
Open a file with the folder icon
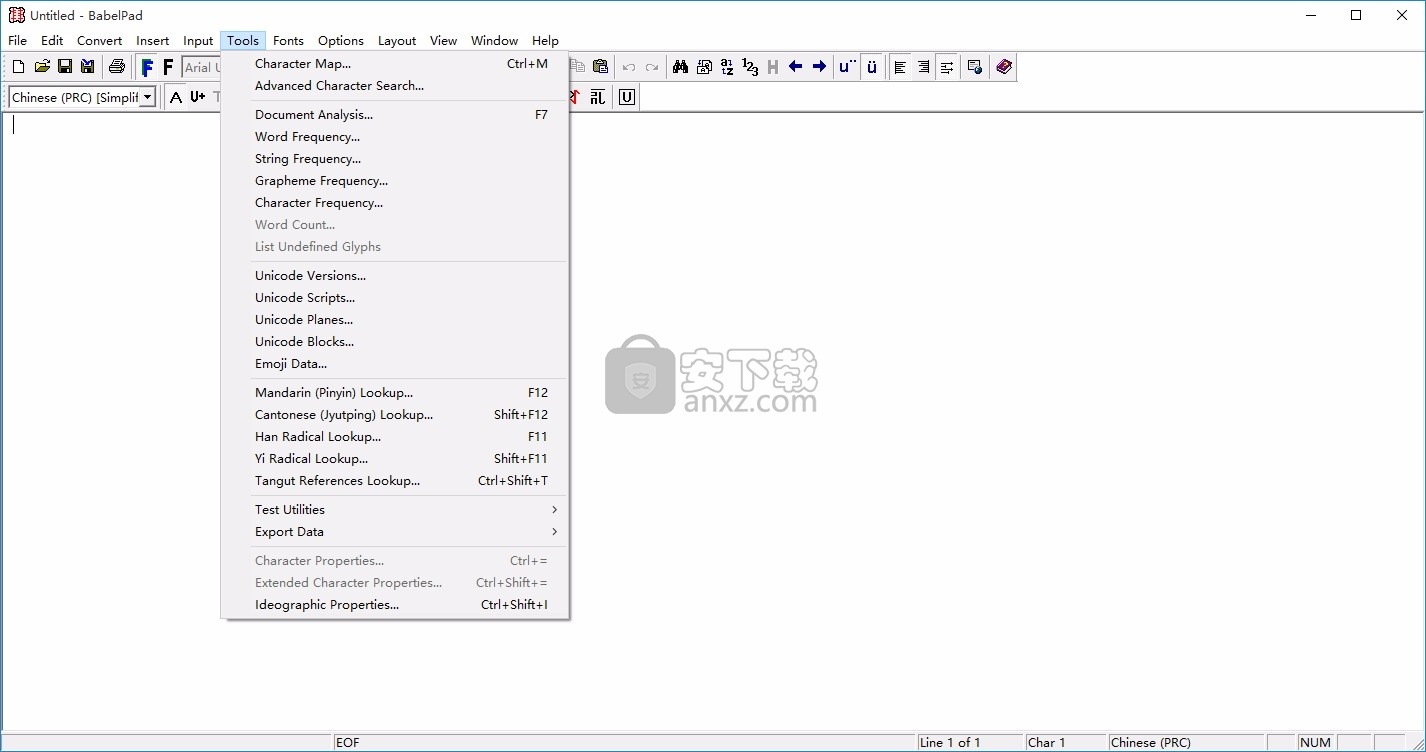42,67
